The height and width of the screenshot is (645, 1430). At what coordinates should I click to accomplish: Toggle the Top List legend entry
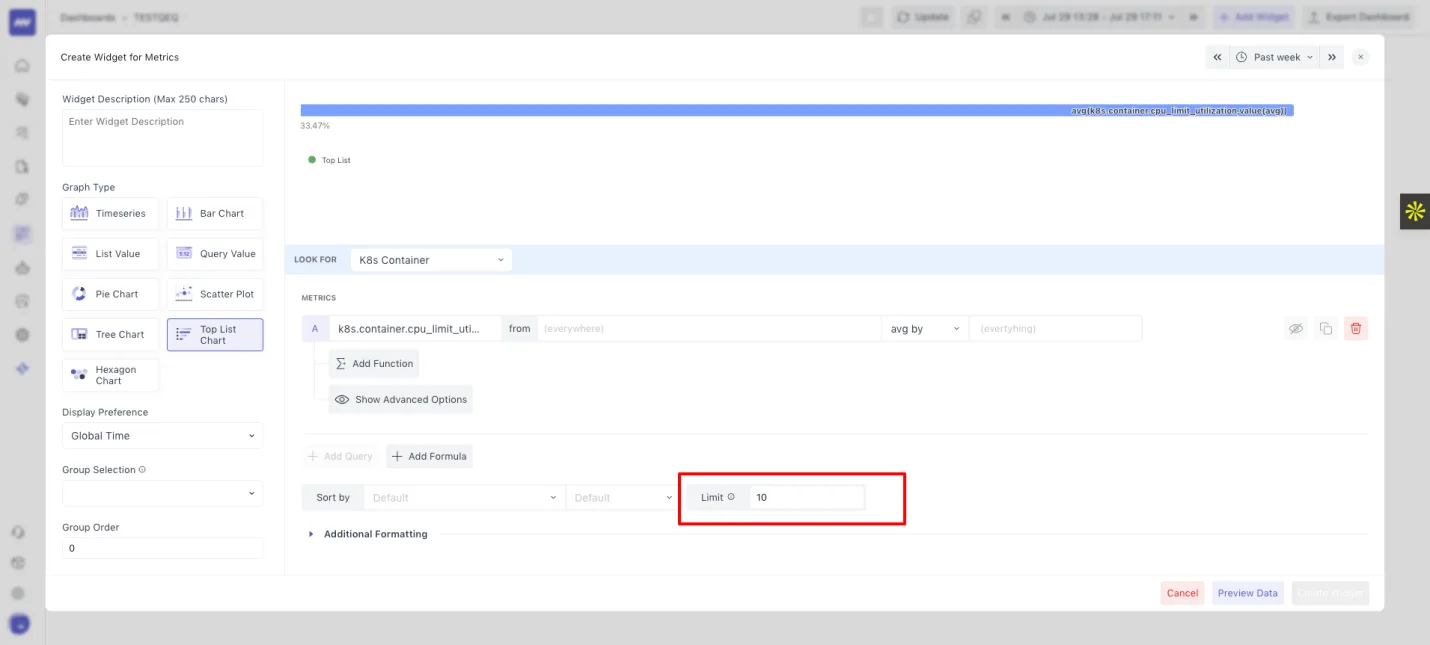[x=329, y=160]
